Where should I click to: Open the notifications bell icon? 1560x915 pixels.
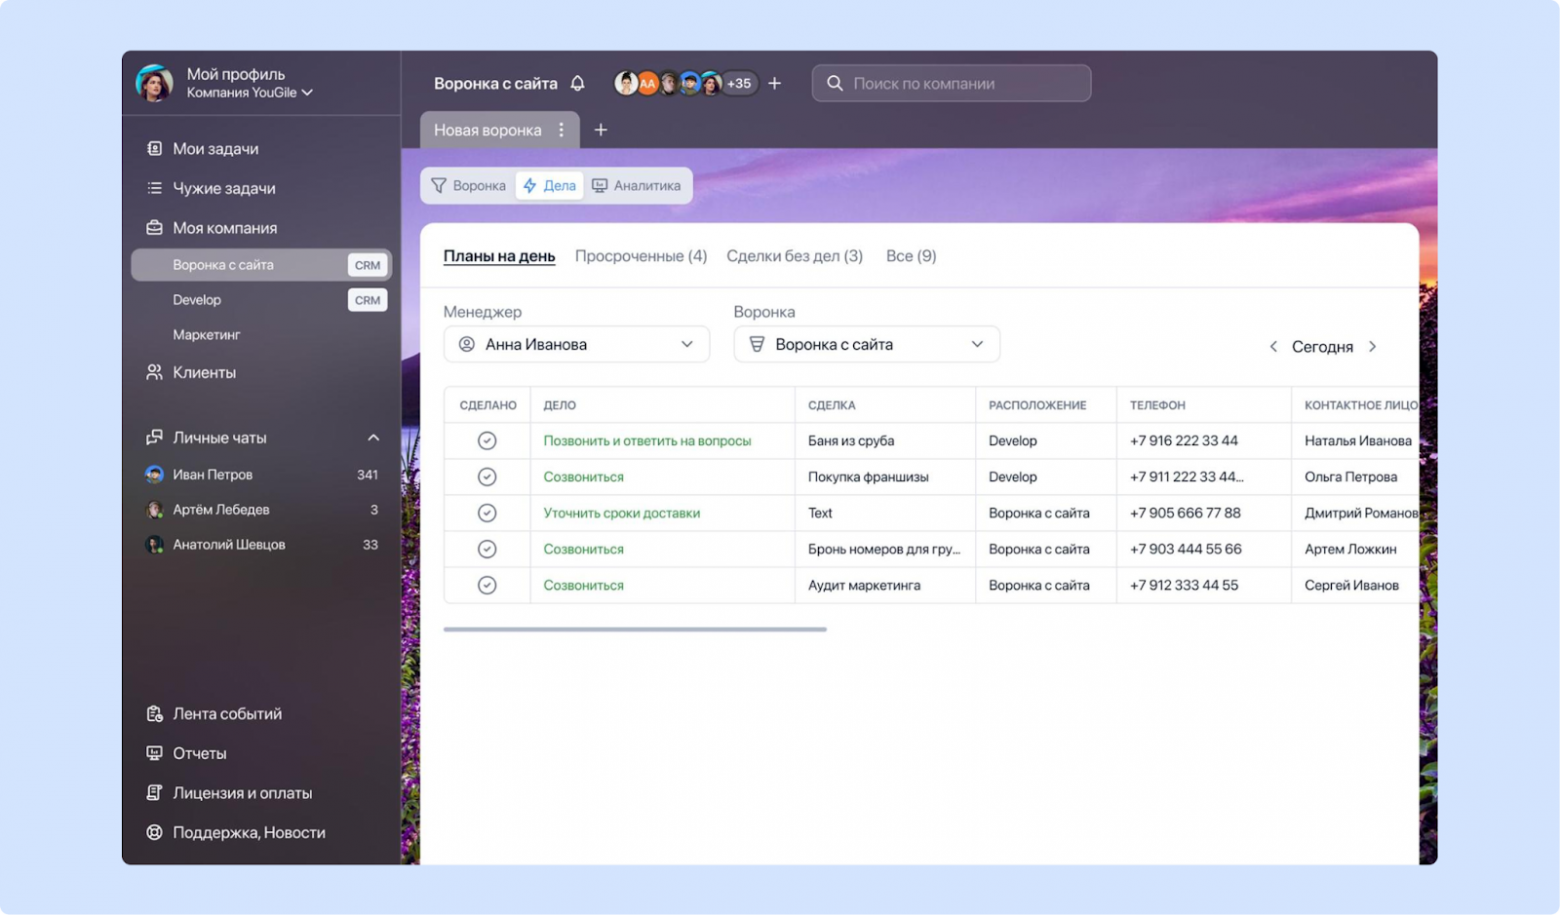pos(578,83)
